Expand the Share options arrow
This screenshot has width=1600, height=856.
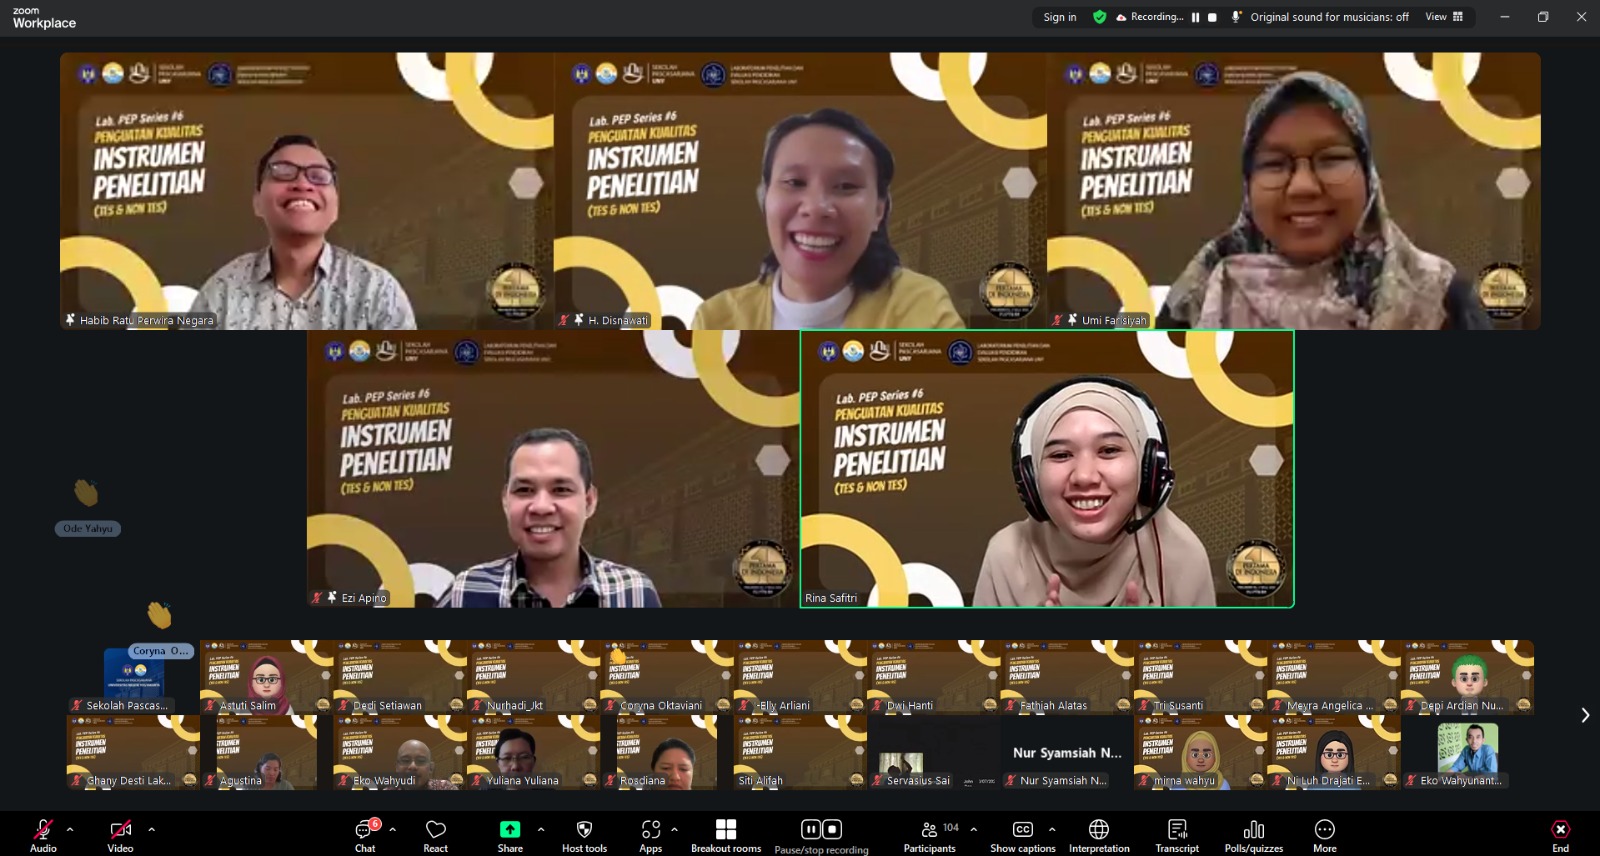541,829
